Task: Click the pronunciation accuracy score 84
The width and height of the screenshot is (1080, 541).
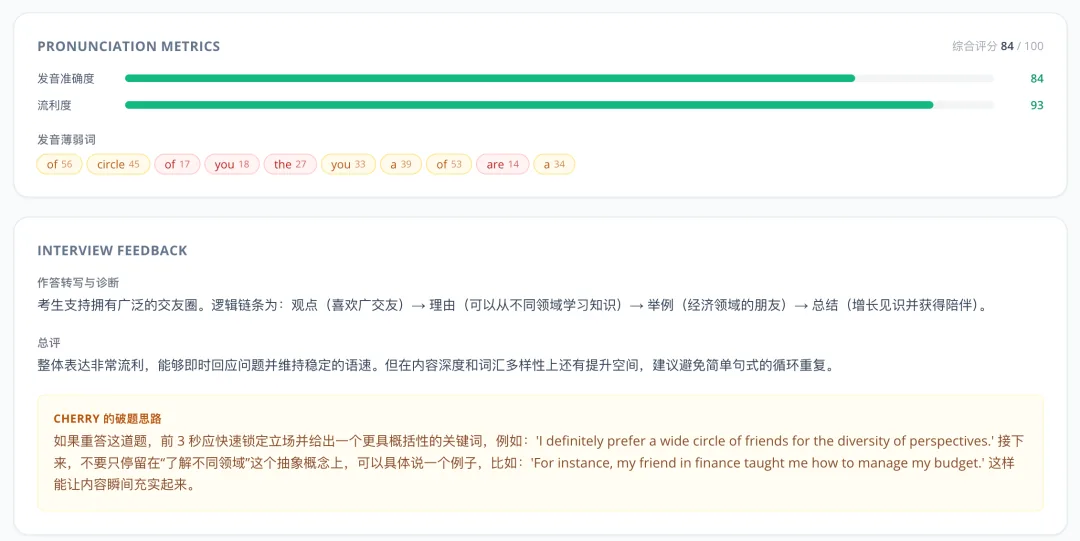Action: [x=1037, y=79]
